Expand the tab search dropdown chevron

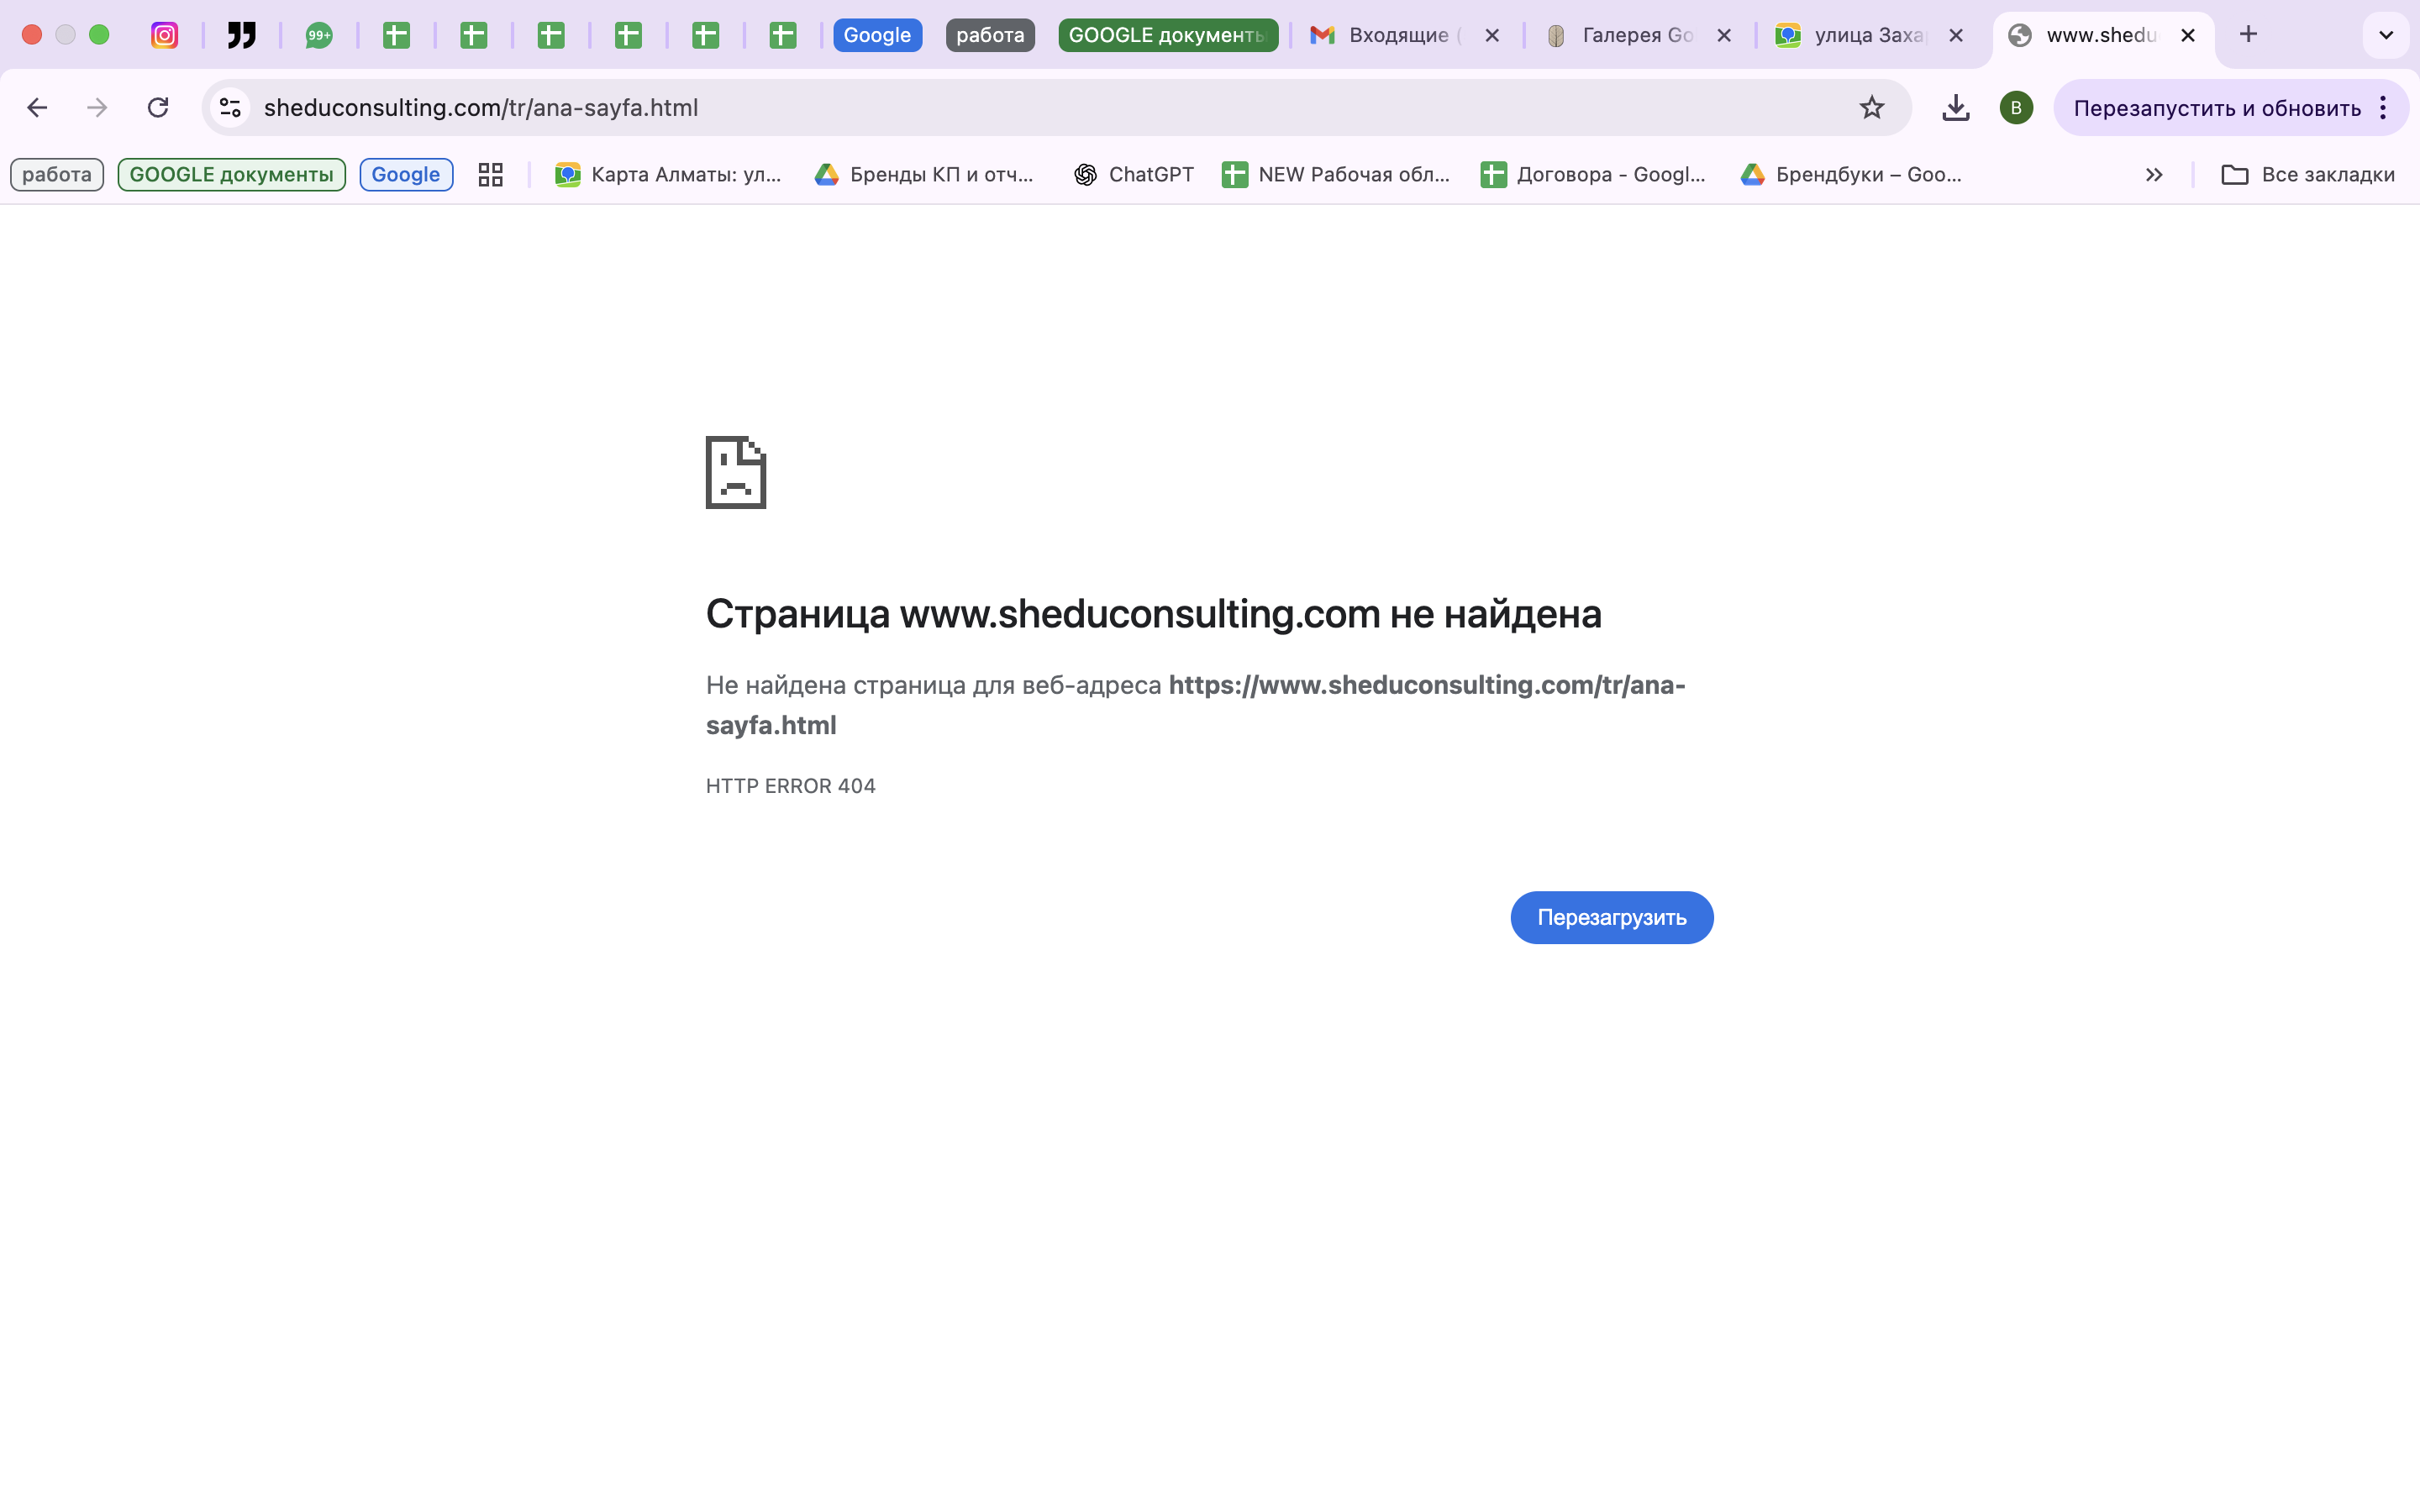(x=2386, y=35)
